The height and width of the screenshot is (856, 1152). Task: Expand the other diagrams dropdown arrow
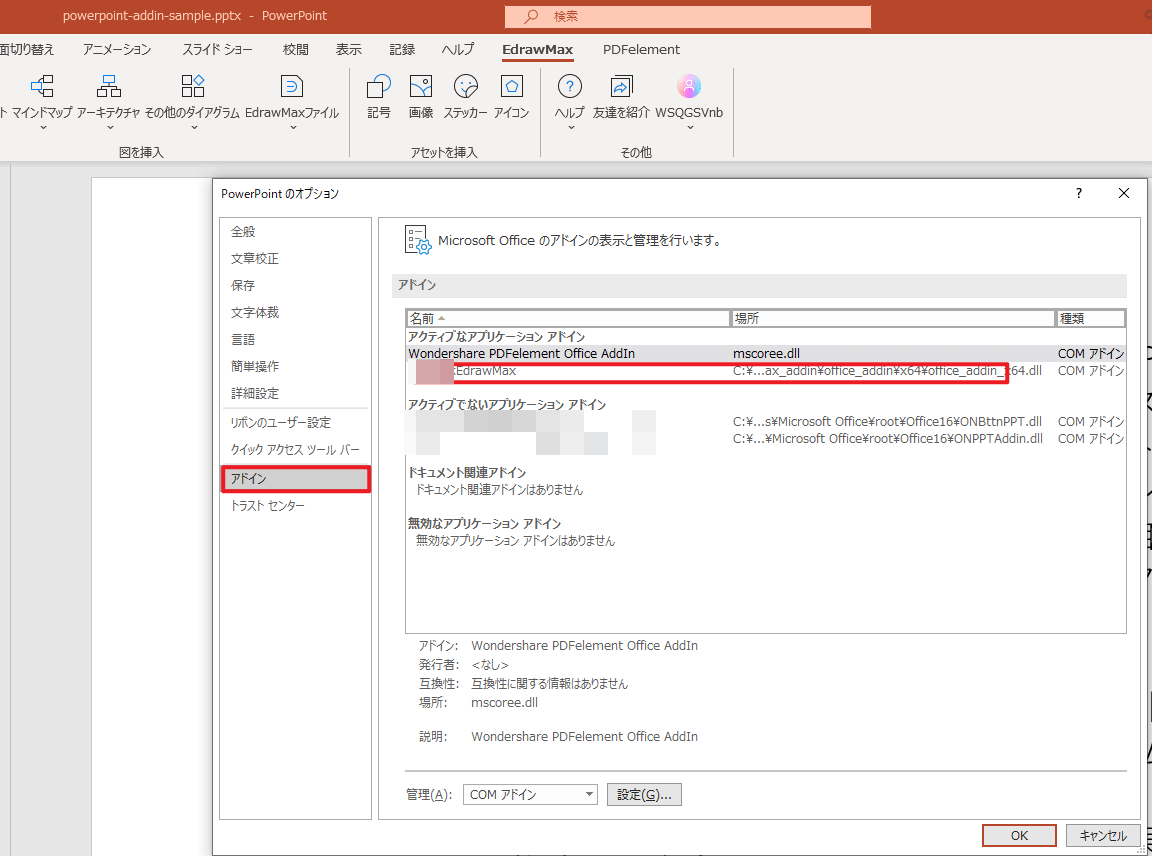194,128
